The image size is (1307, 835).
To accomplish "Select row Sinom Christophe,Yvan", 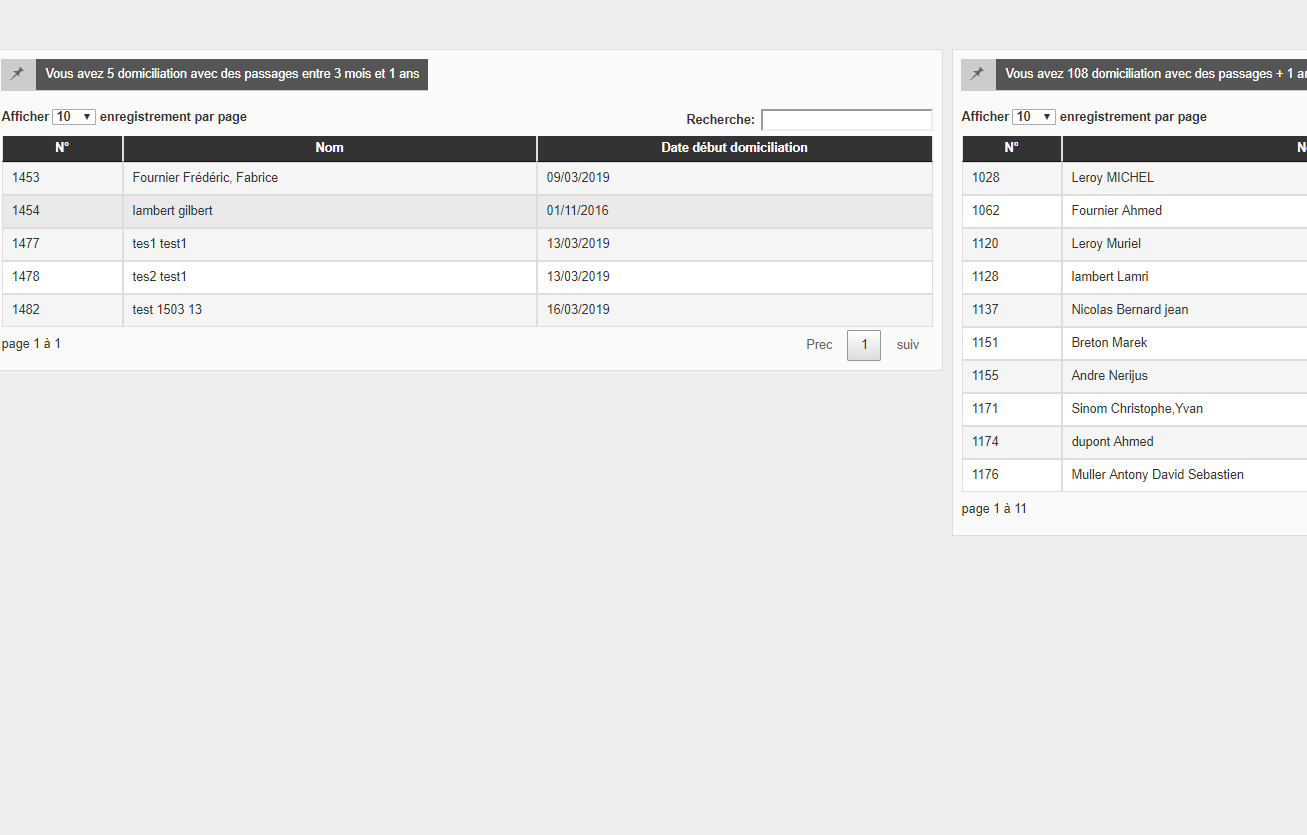I will point(1134,409).
